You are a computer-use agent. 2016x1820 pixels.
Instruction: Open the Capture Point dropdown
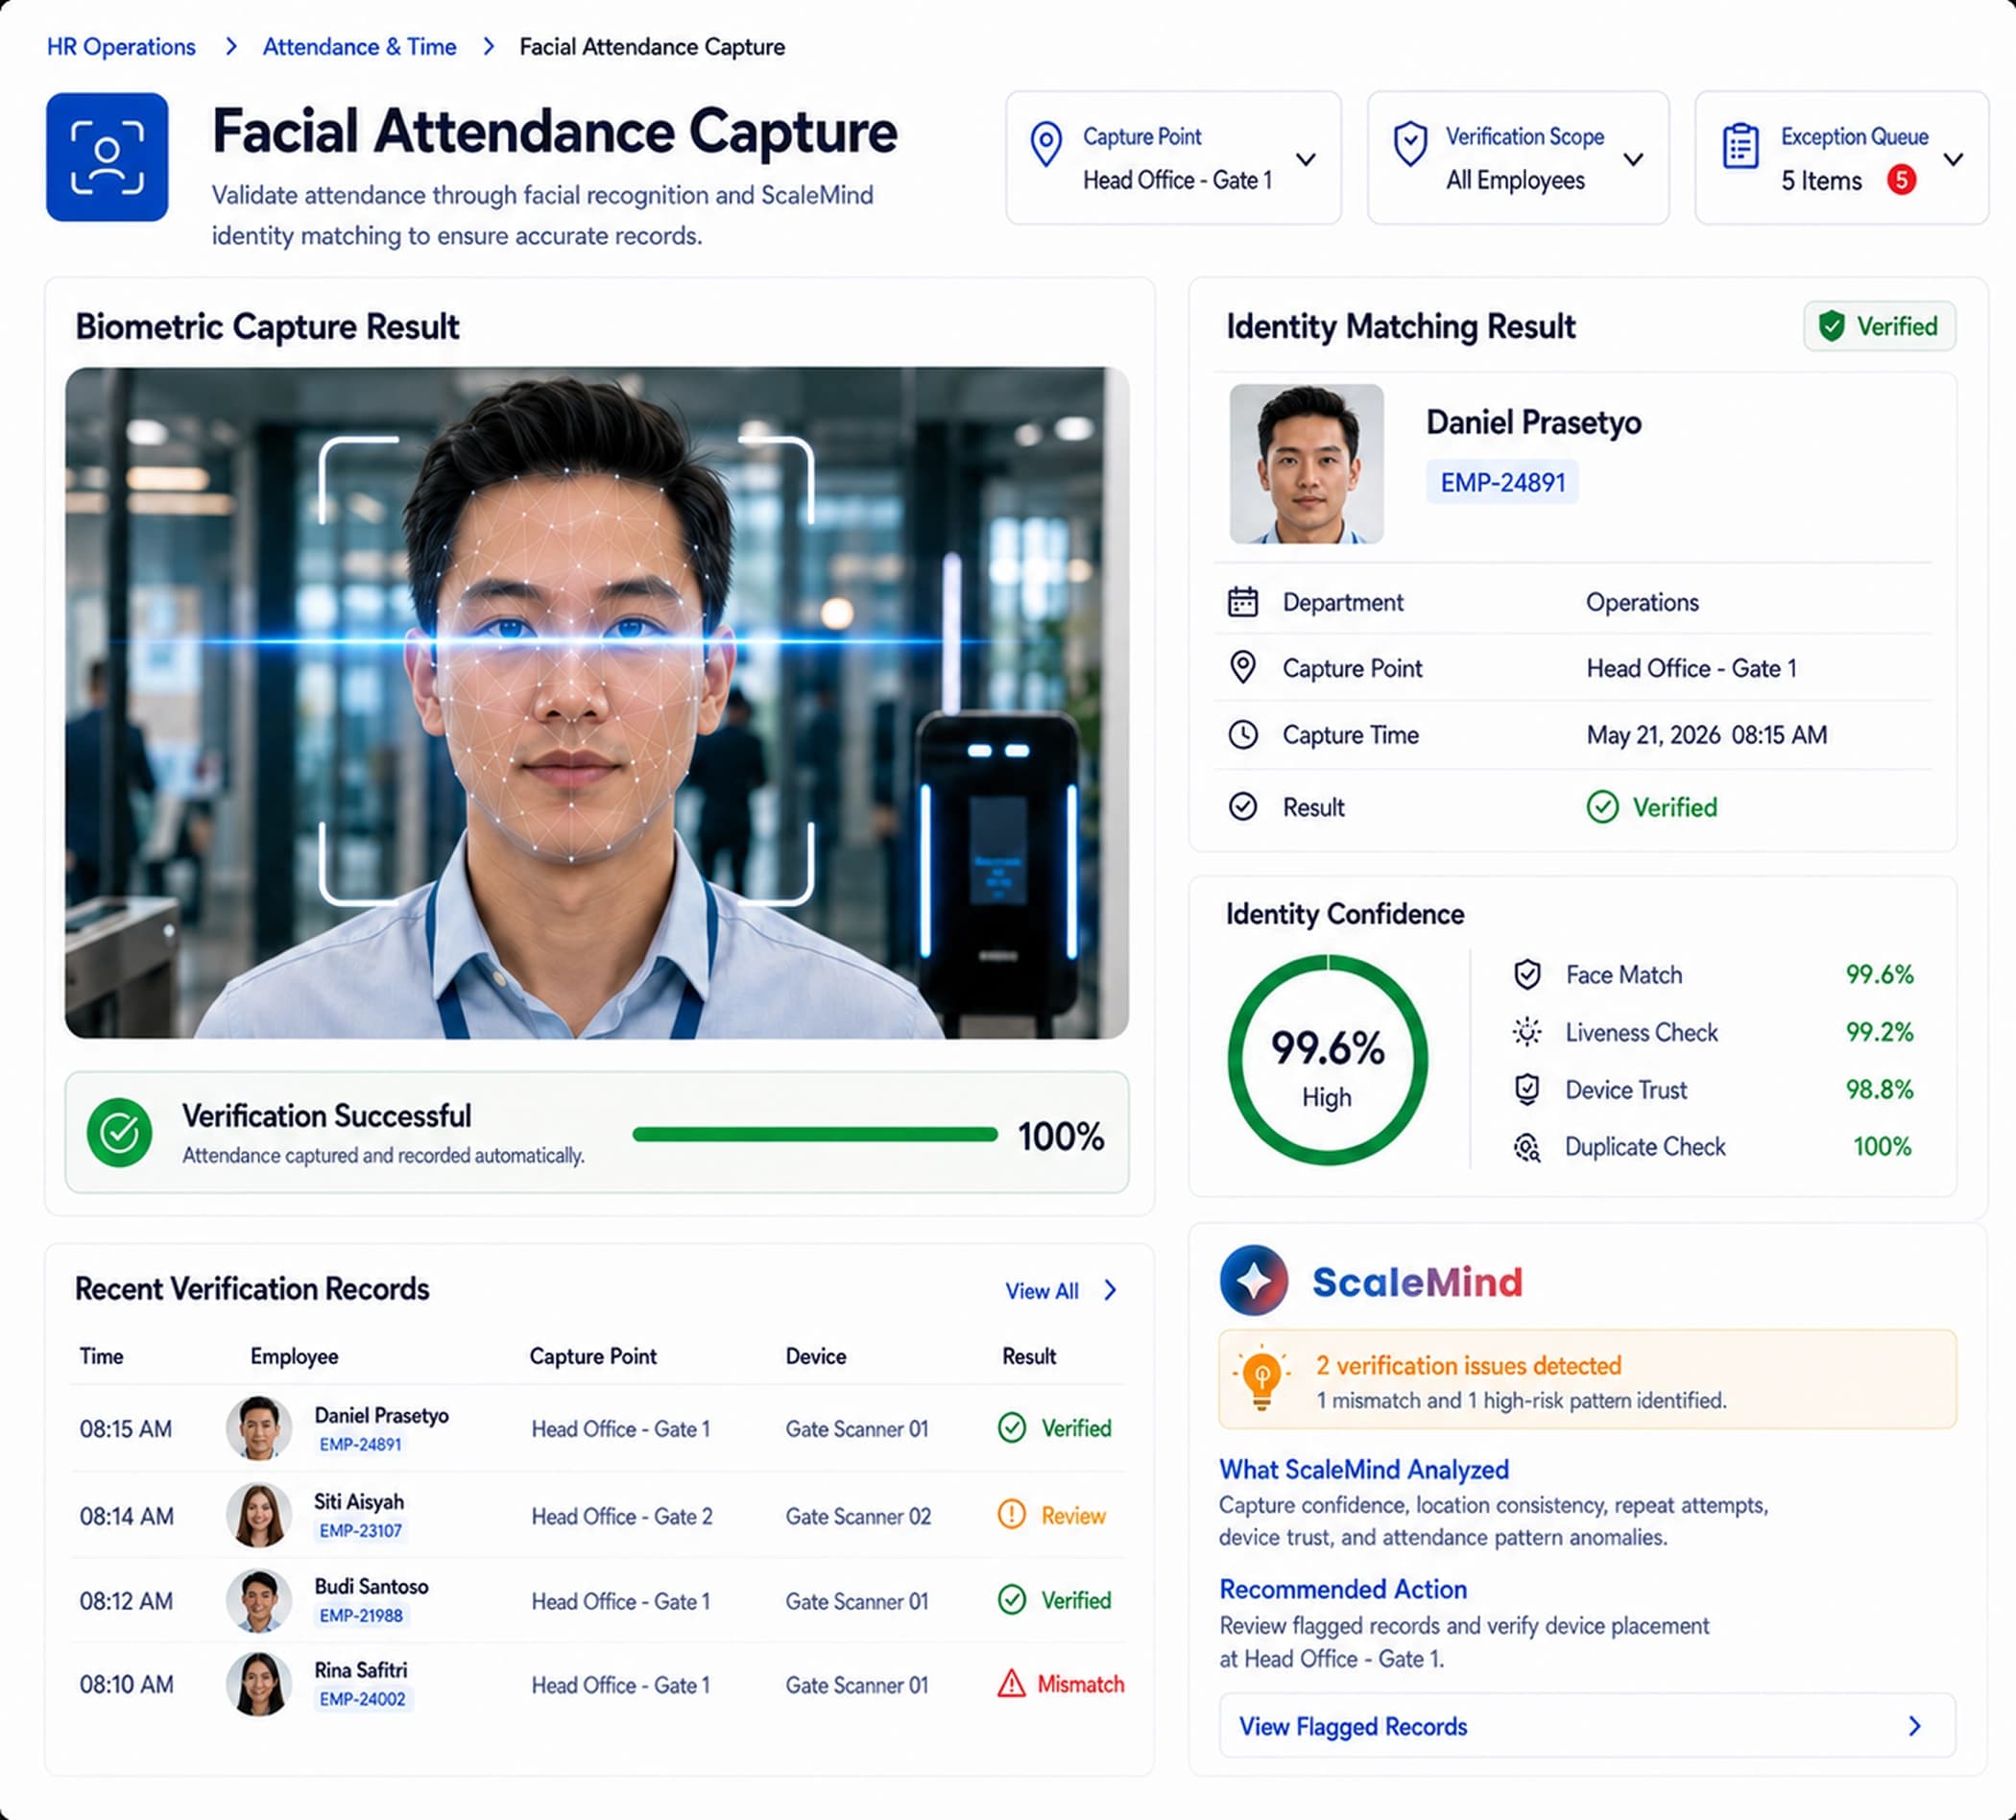tap(1173, 158)
